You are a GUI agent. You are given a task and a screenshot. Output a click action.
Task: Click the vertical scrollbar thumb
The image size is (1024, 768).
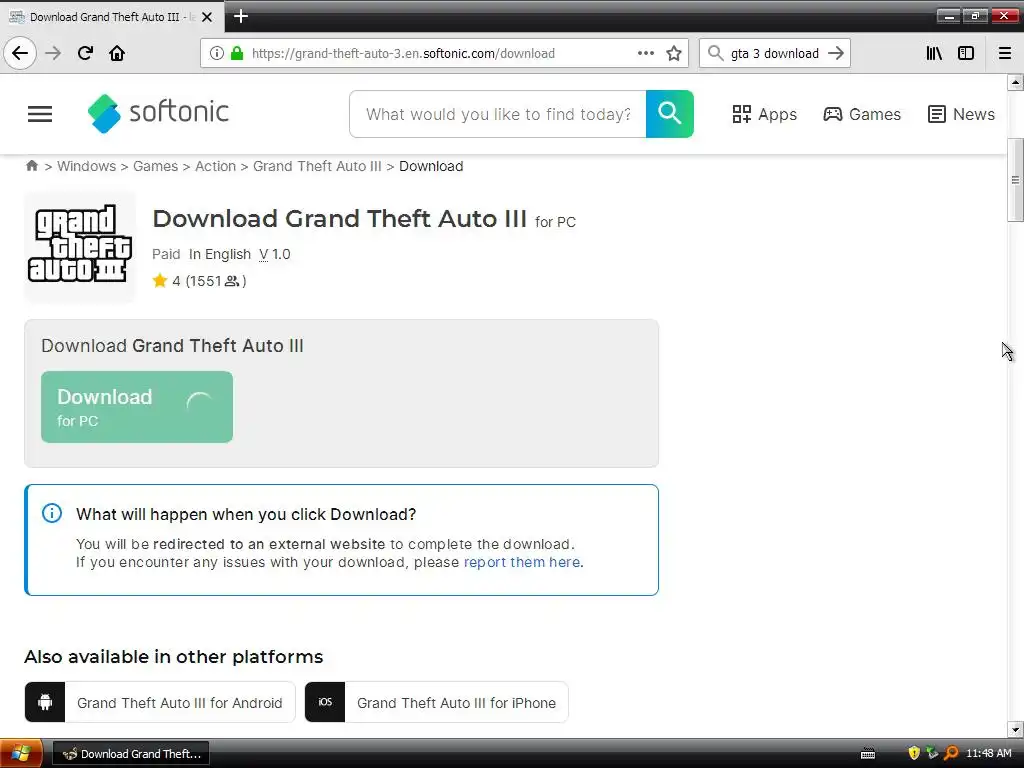[1015, 180]
